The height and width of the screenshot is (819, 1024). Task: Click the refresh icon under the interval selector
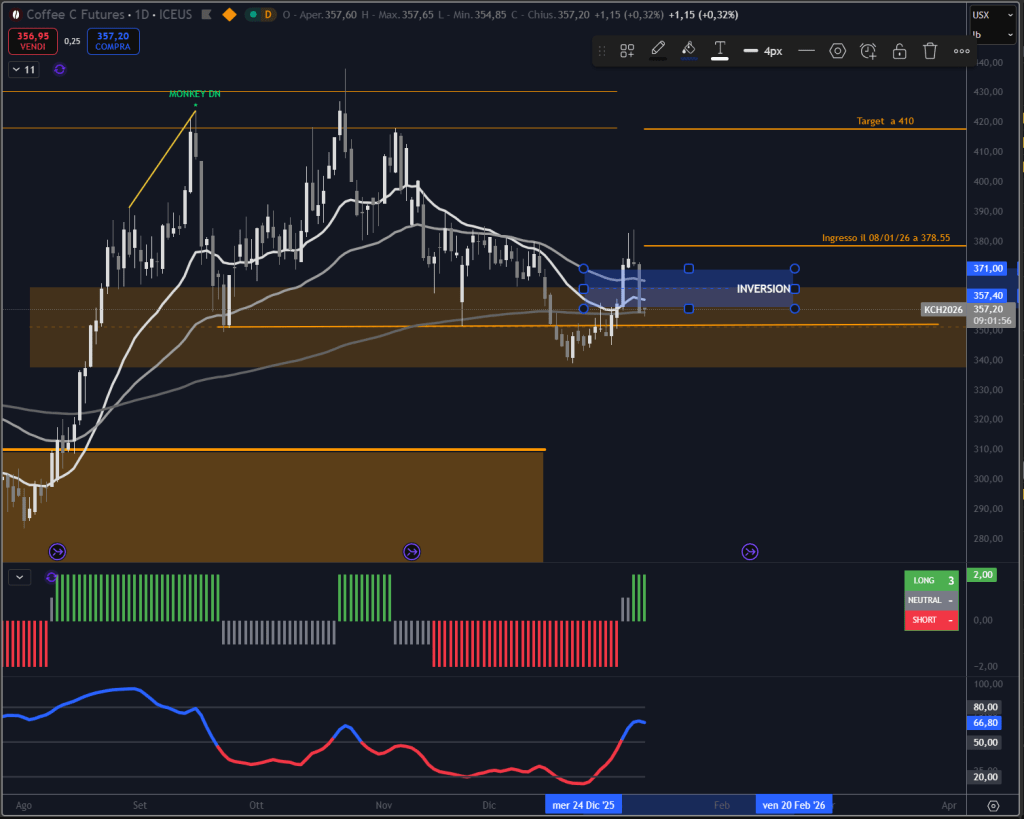click(59, 69)
